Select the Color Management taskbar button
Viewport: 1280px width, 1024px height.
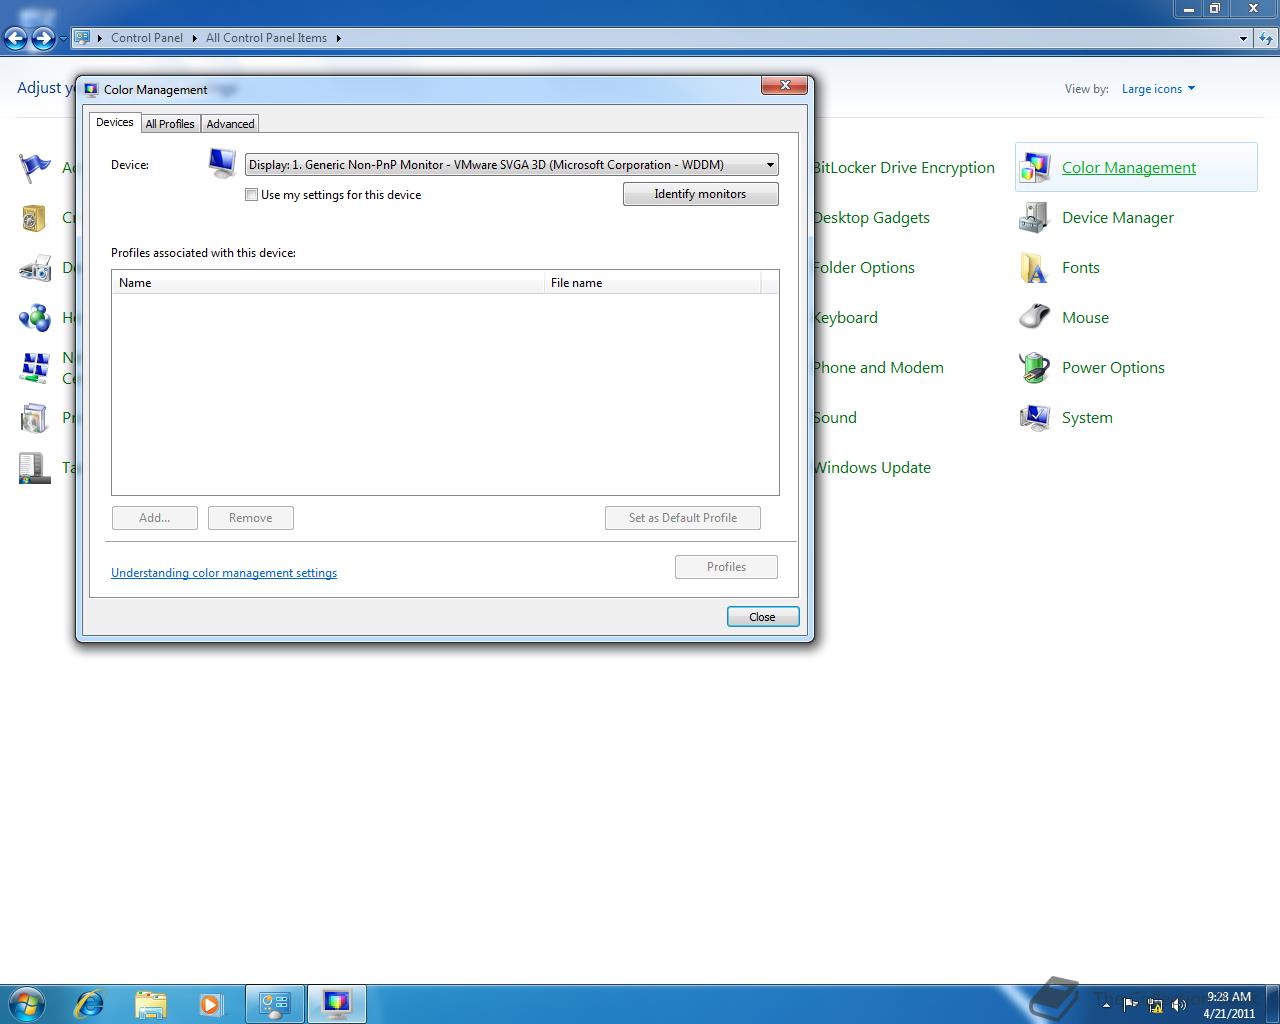click(336, 1003)
